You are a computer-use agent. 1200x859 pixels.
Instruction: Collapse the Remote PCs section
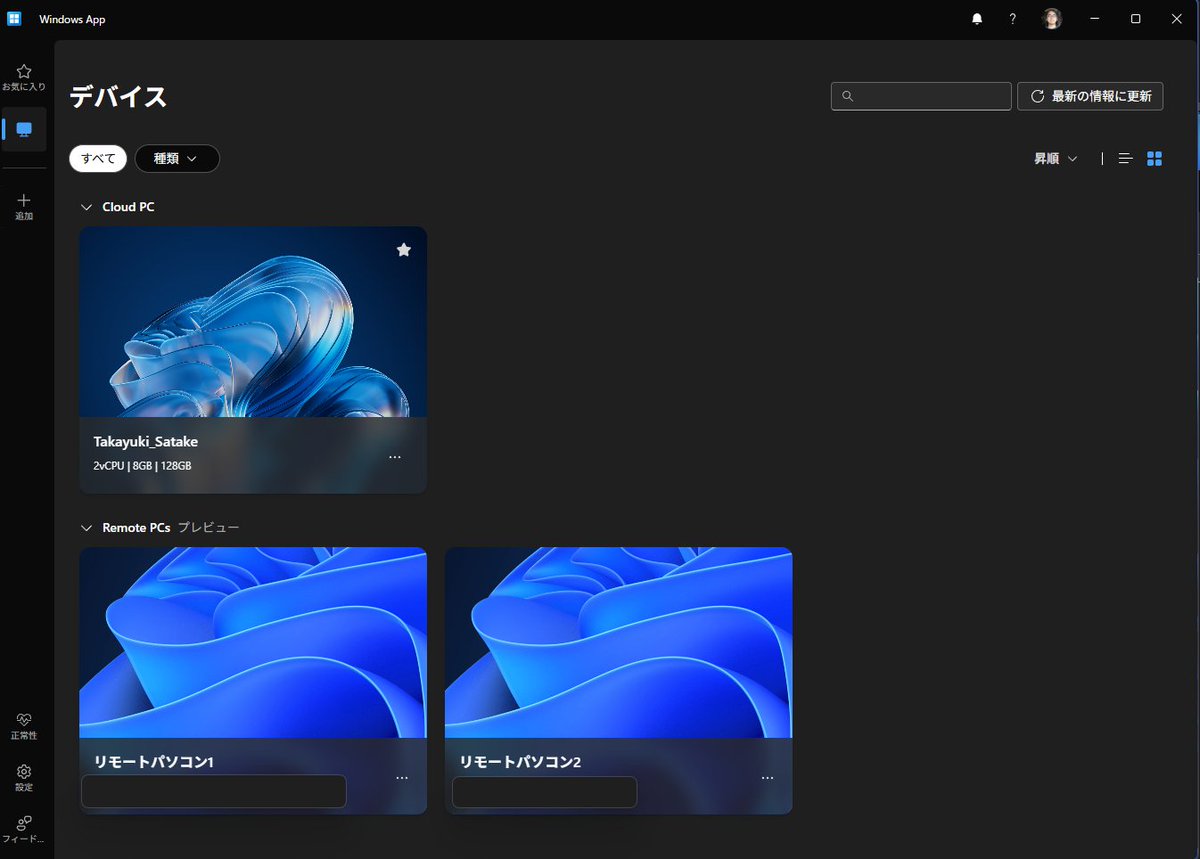click(x=86, y=527)
